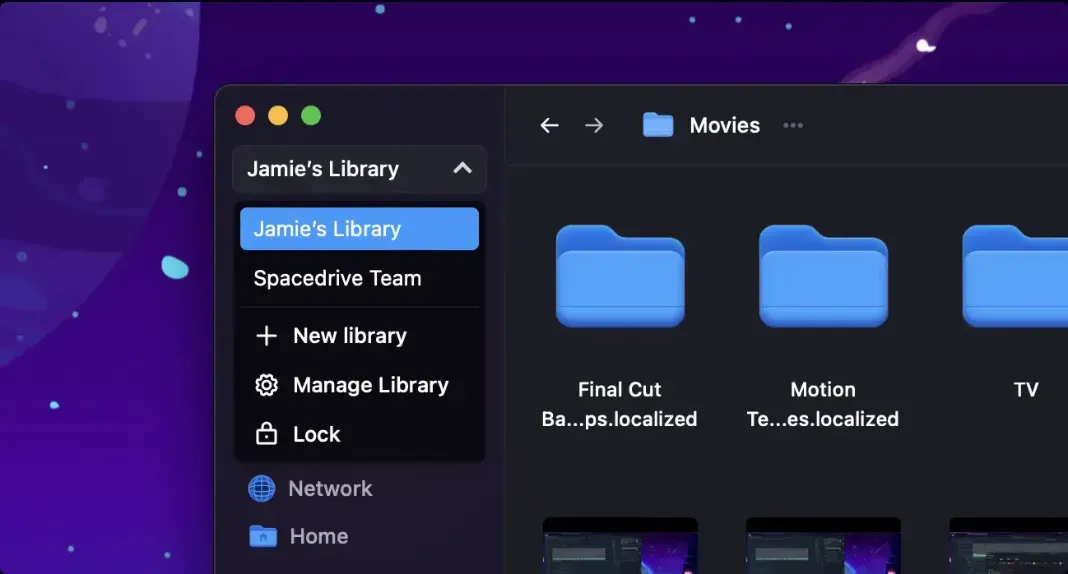
Task: Go forward with the right arrow
Action: [x=594, y=125]
